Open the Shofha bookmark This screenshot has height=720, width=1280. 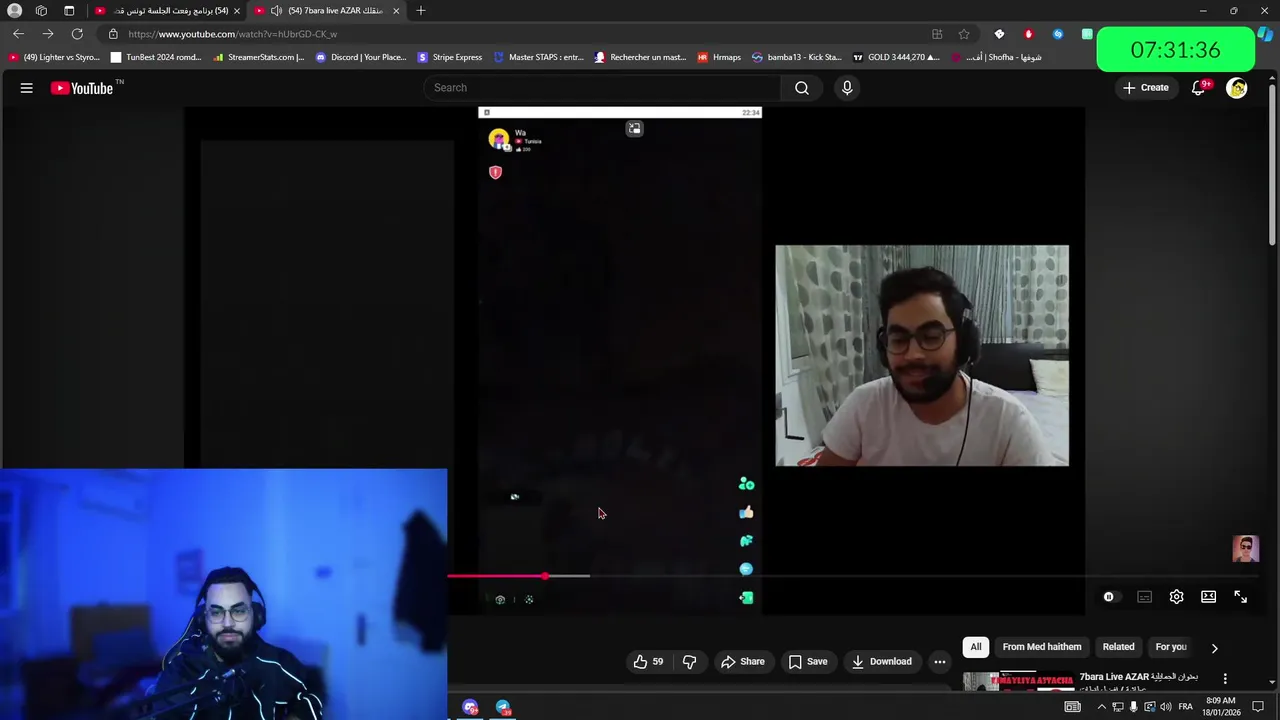(x=995, y=57)
